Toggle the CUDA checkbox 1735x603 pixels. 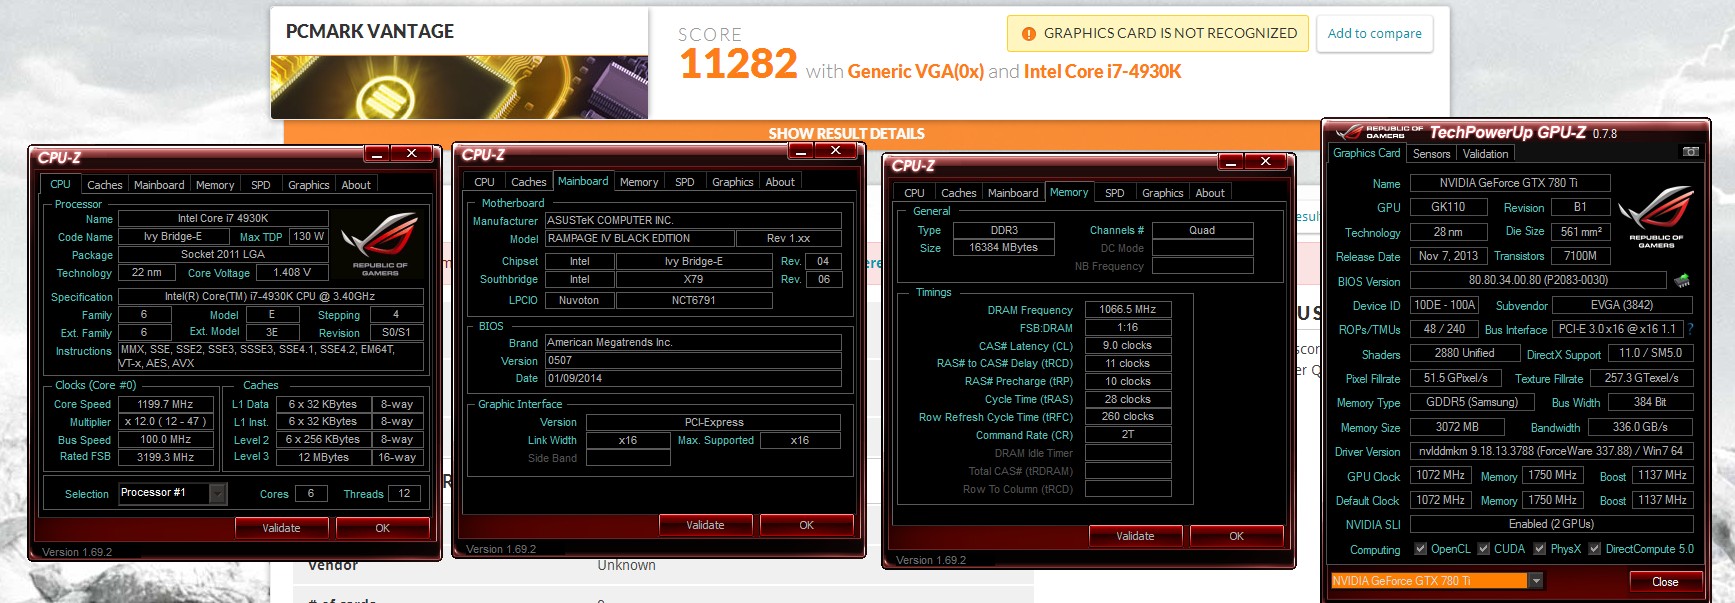1484,549
